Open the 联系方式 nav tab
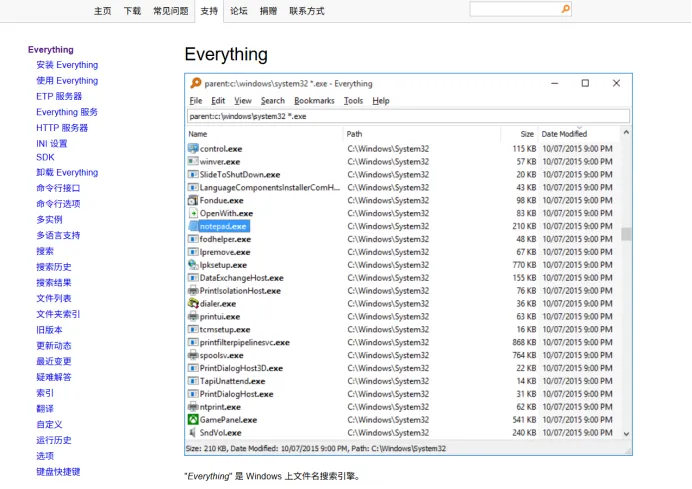Screen dimensions: 692x489 (x=307, y=11)
